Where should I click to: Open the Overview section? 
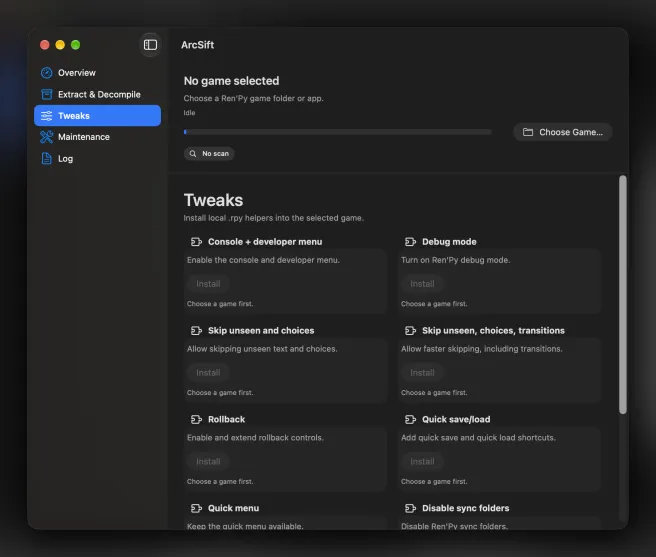(x=97, y=73)
